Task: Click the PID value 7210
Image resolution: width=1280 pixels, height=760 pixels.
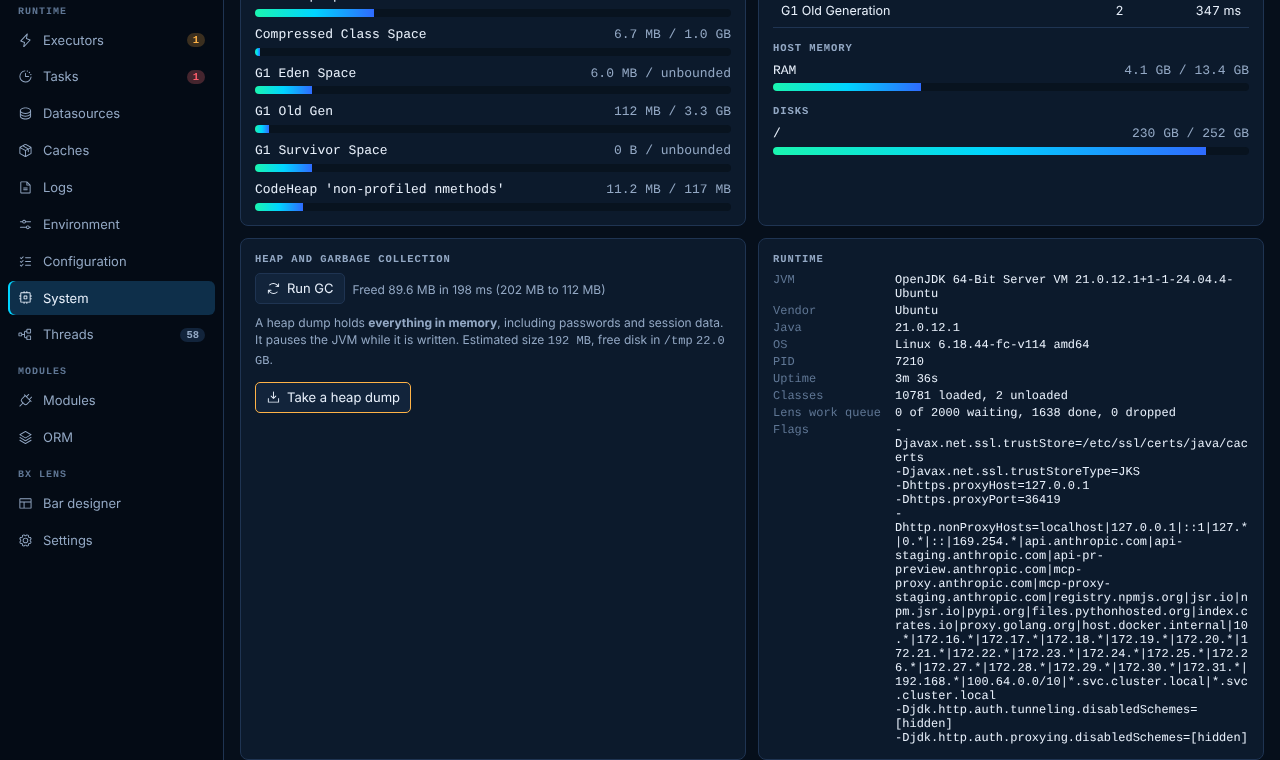Action: click(x=909, y=362)
